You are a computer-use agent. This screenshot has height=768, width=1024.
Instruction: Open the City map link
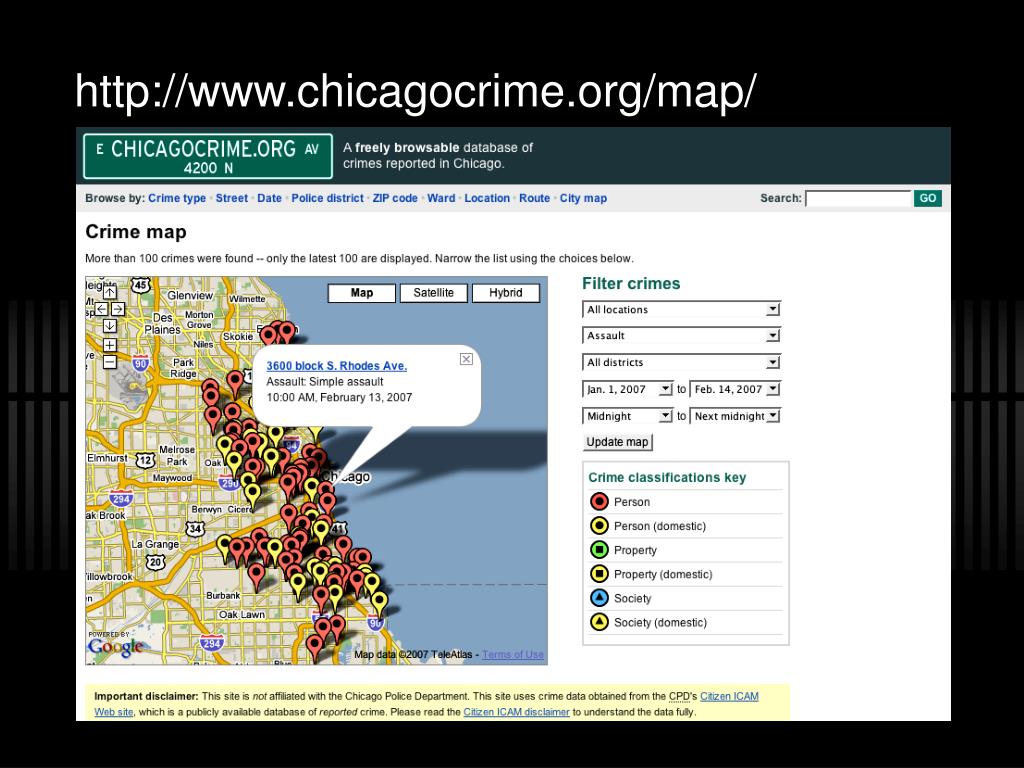583,198
